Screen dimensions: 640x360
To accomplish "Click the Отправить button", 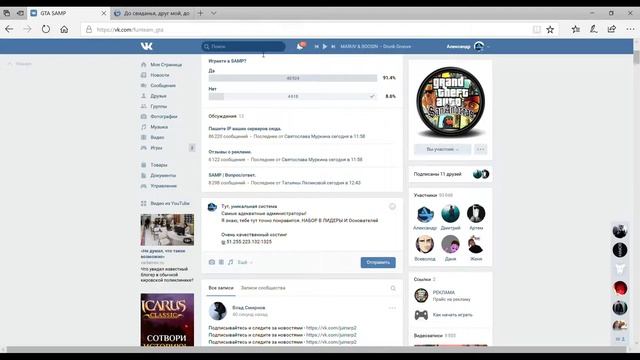I will point(378,262).
